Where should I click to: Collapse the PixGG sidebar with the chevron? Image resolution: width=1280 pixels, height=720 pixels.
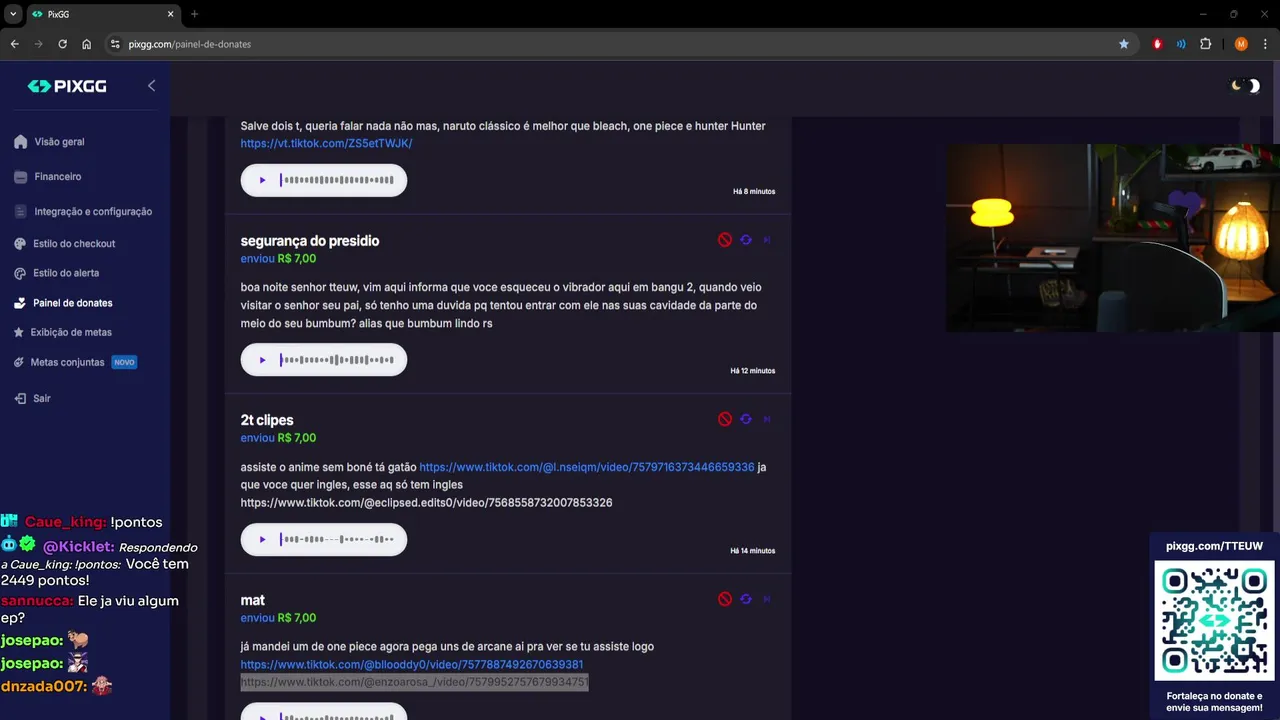tap(152, 86)
